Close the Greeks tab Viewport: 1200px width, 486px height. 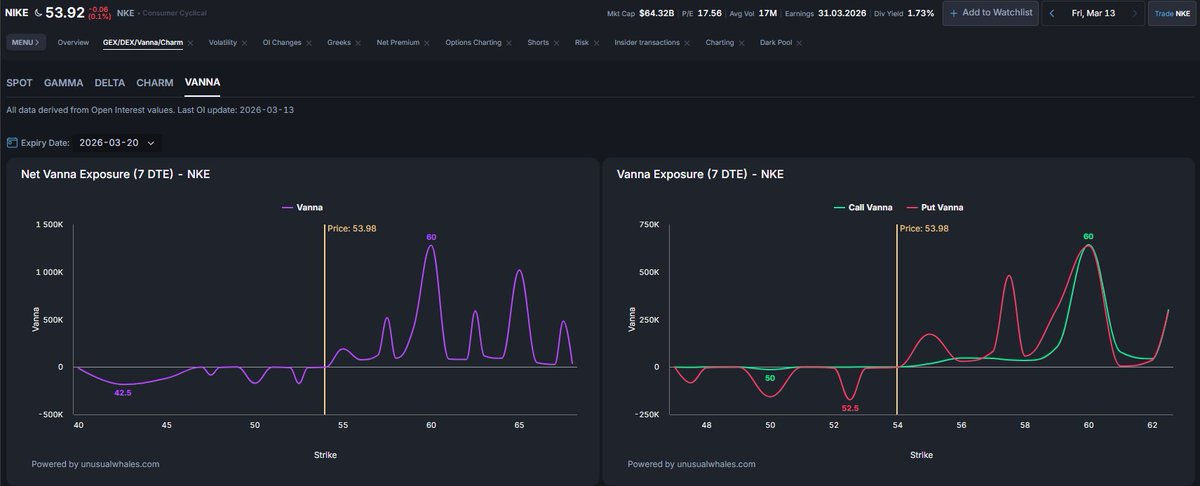coord(358,43)
